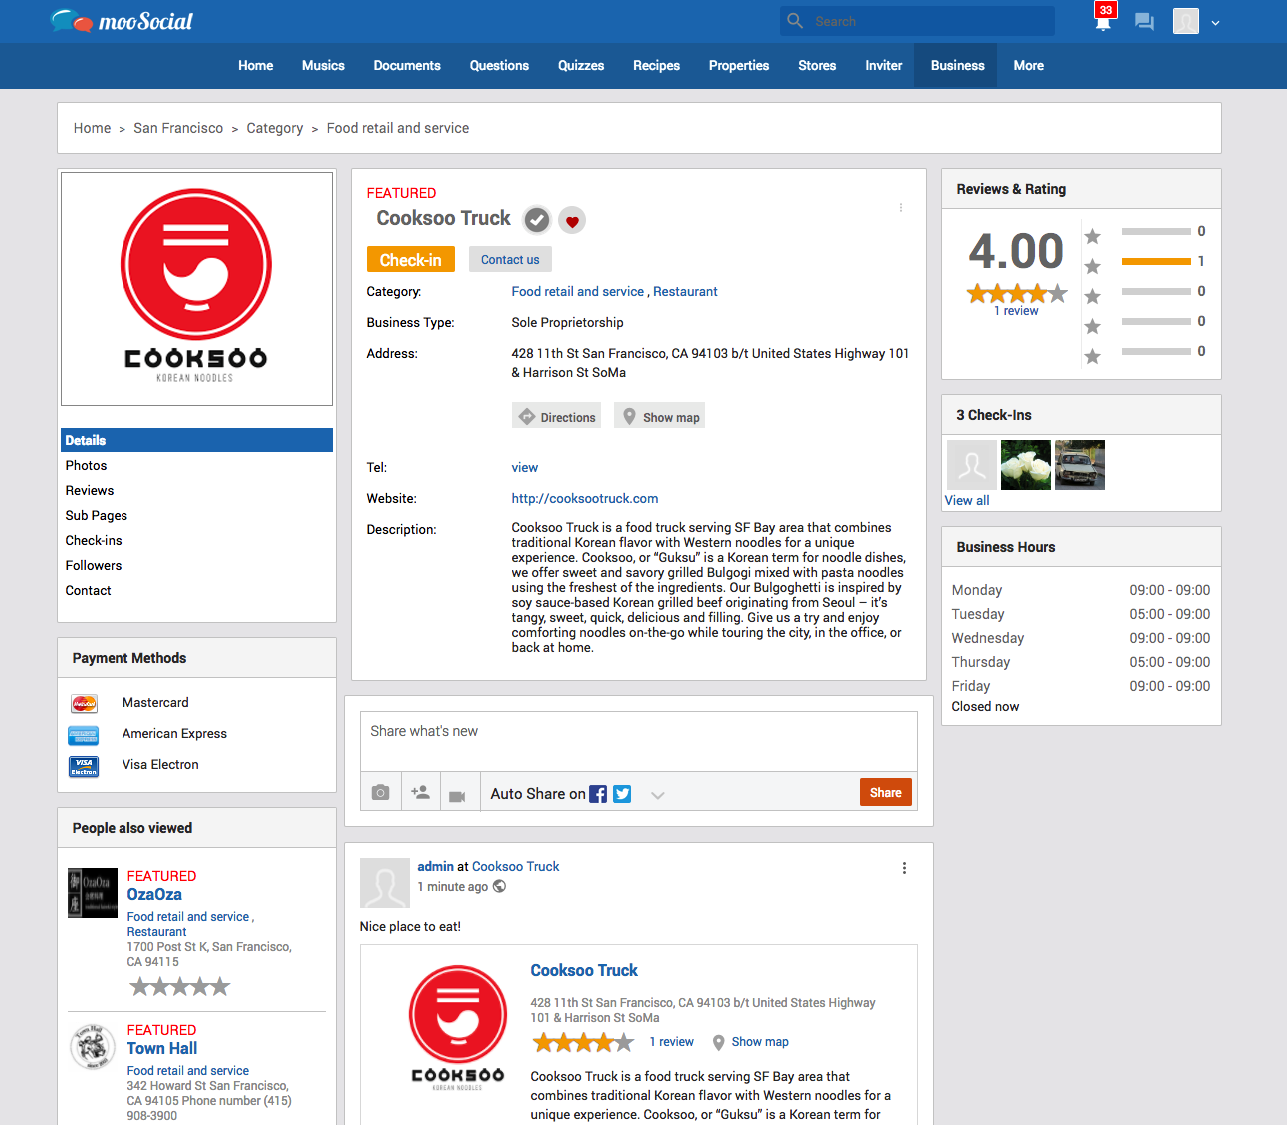
Task: Open the Musics nav menu
Action: (323, 65)
